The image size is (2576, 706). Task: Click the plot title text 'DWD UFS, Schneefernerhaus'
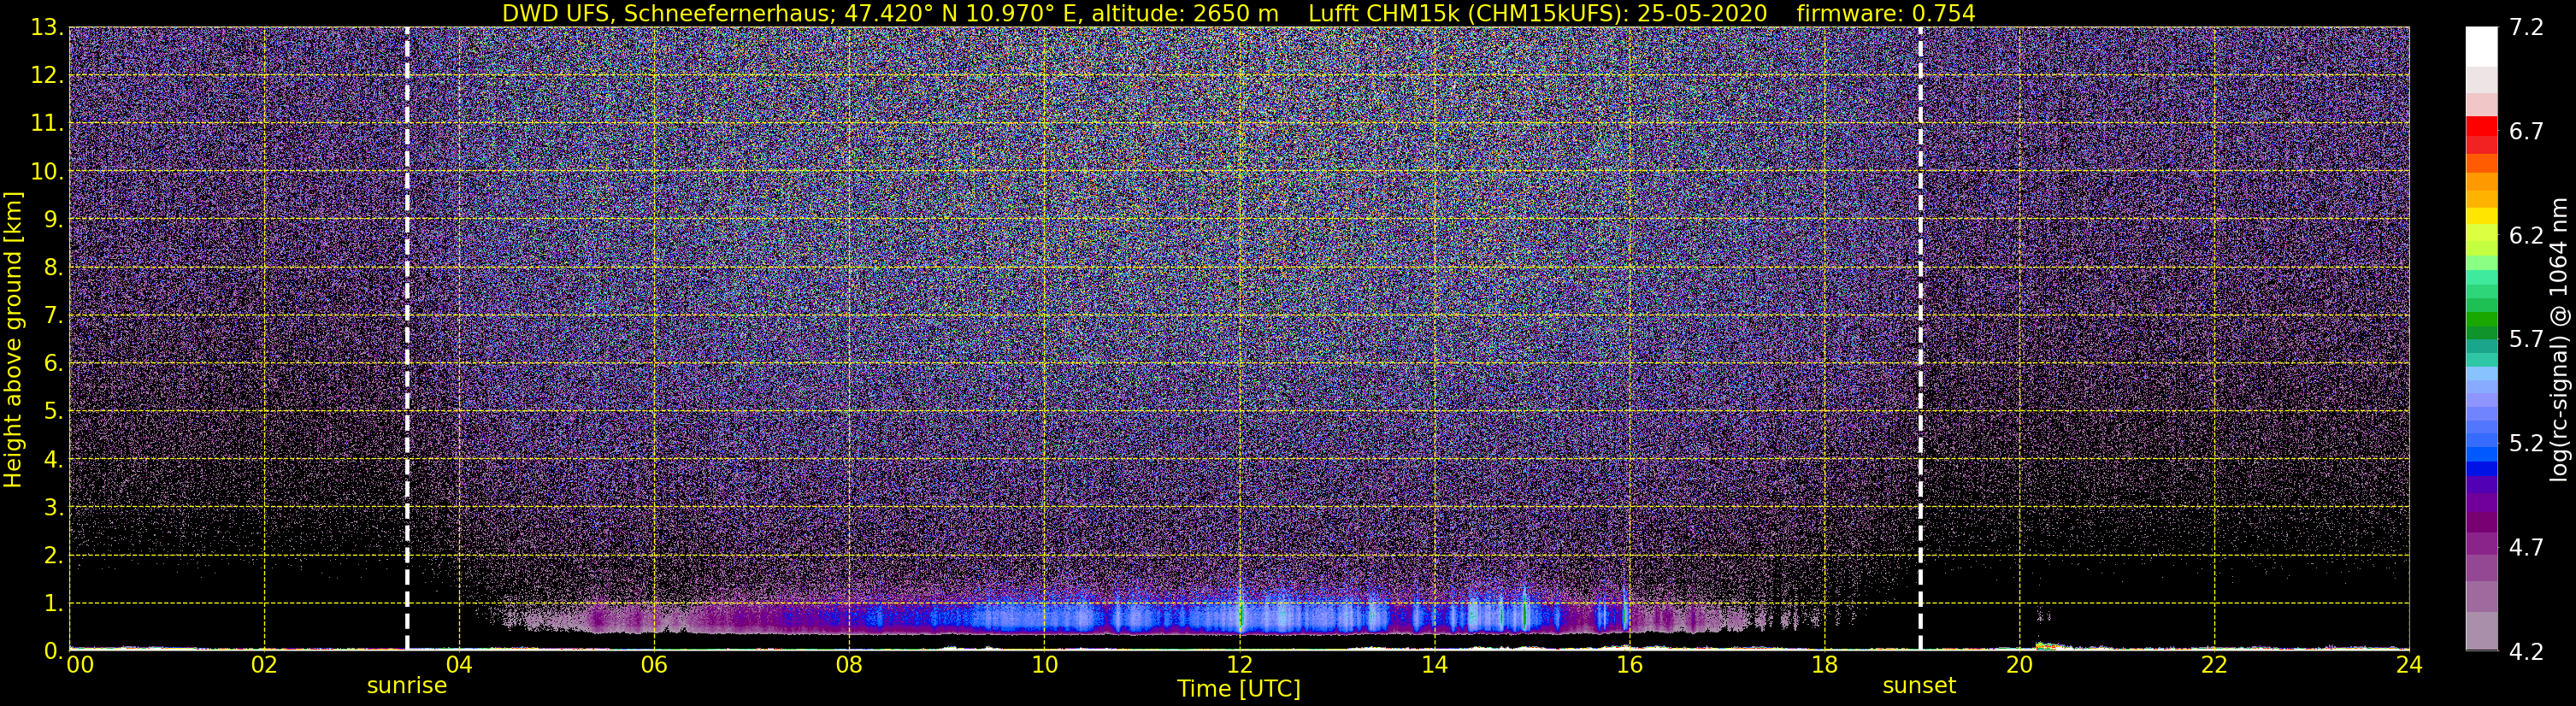pos(665,13)
